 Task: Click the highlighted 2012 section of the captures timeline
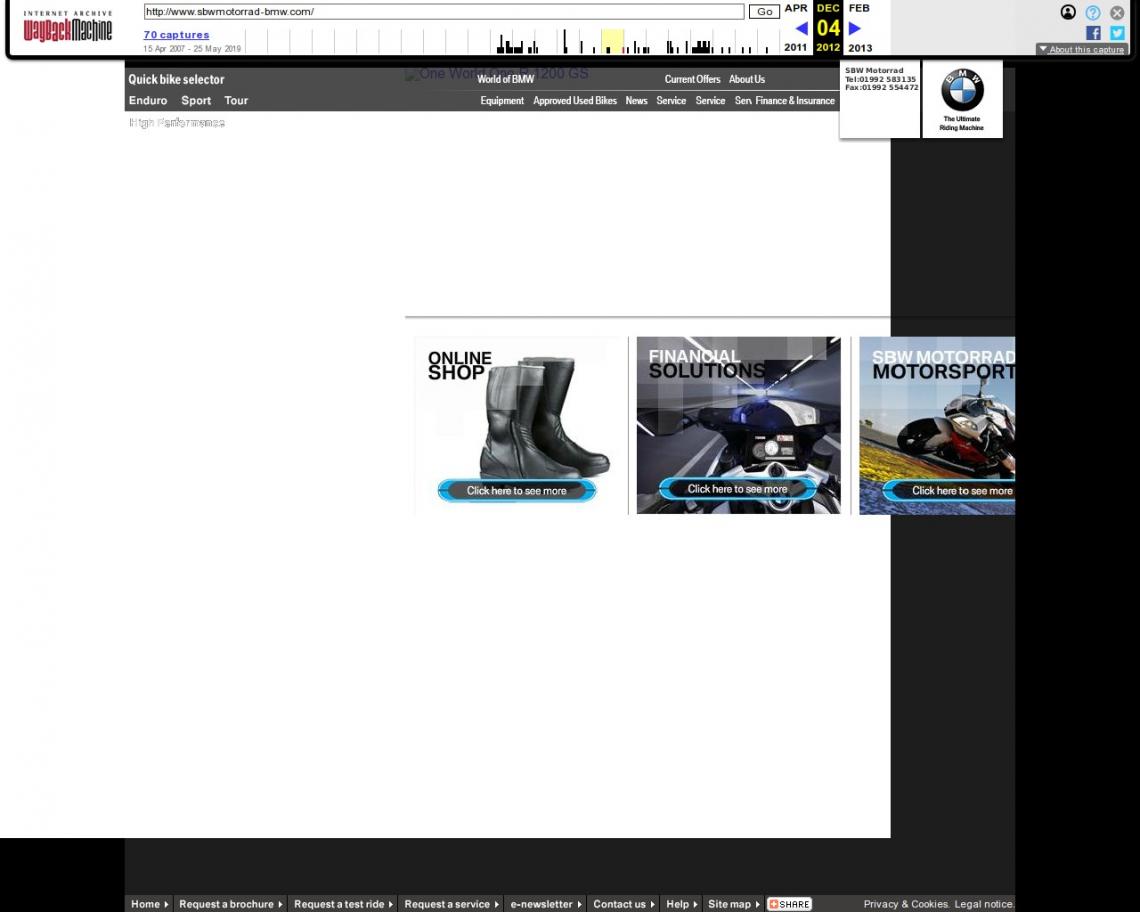[612, 41]
